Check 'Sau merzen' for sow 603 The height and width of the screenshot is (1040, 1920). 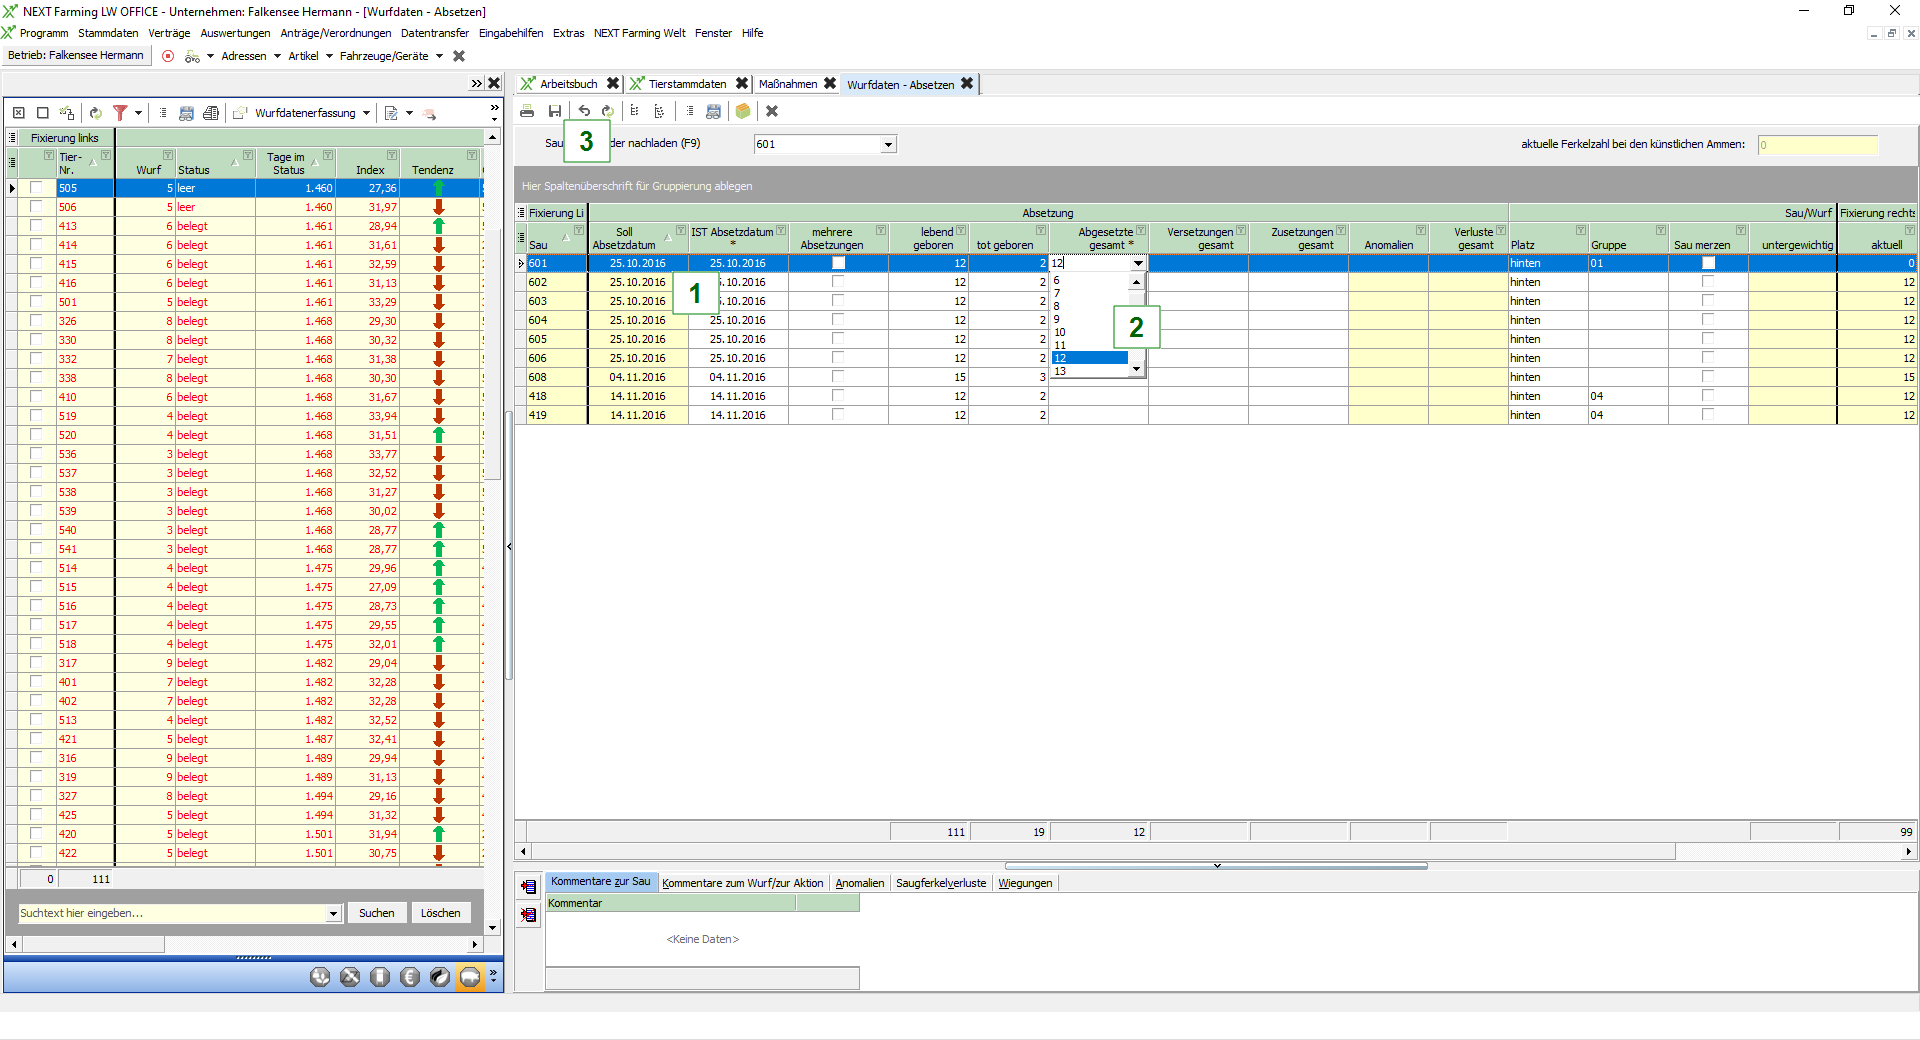point(1708,301)
